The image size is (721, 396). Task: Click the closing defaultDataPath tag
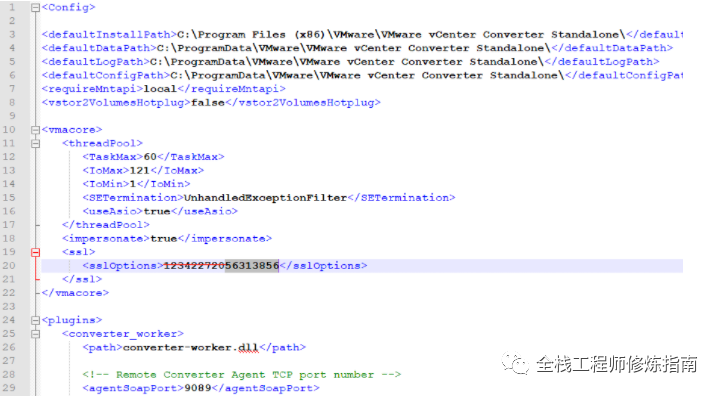[x=612, y=48]
